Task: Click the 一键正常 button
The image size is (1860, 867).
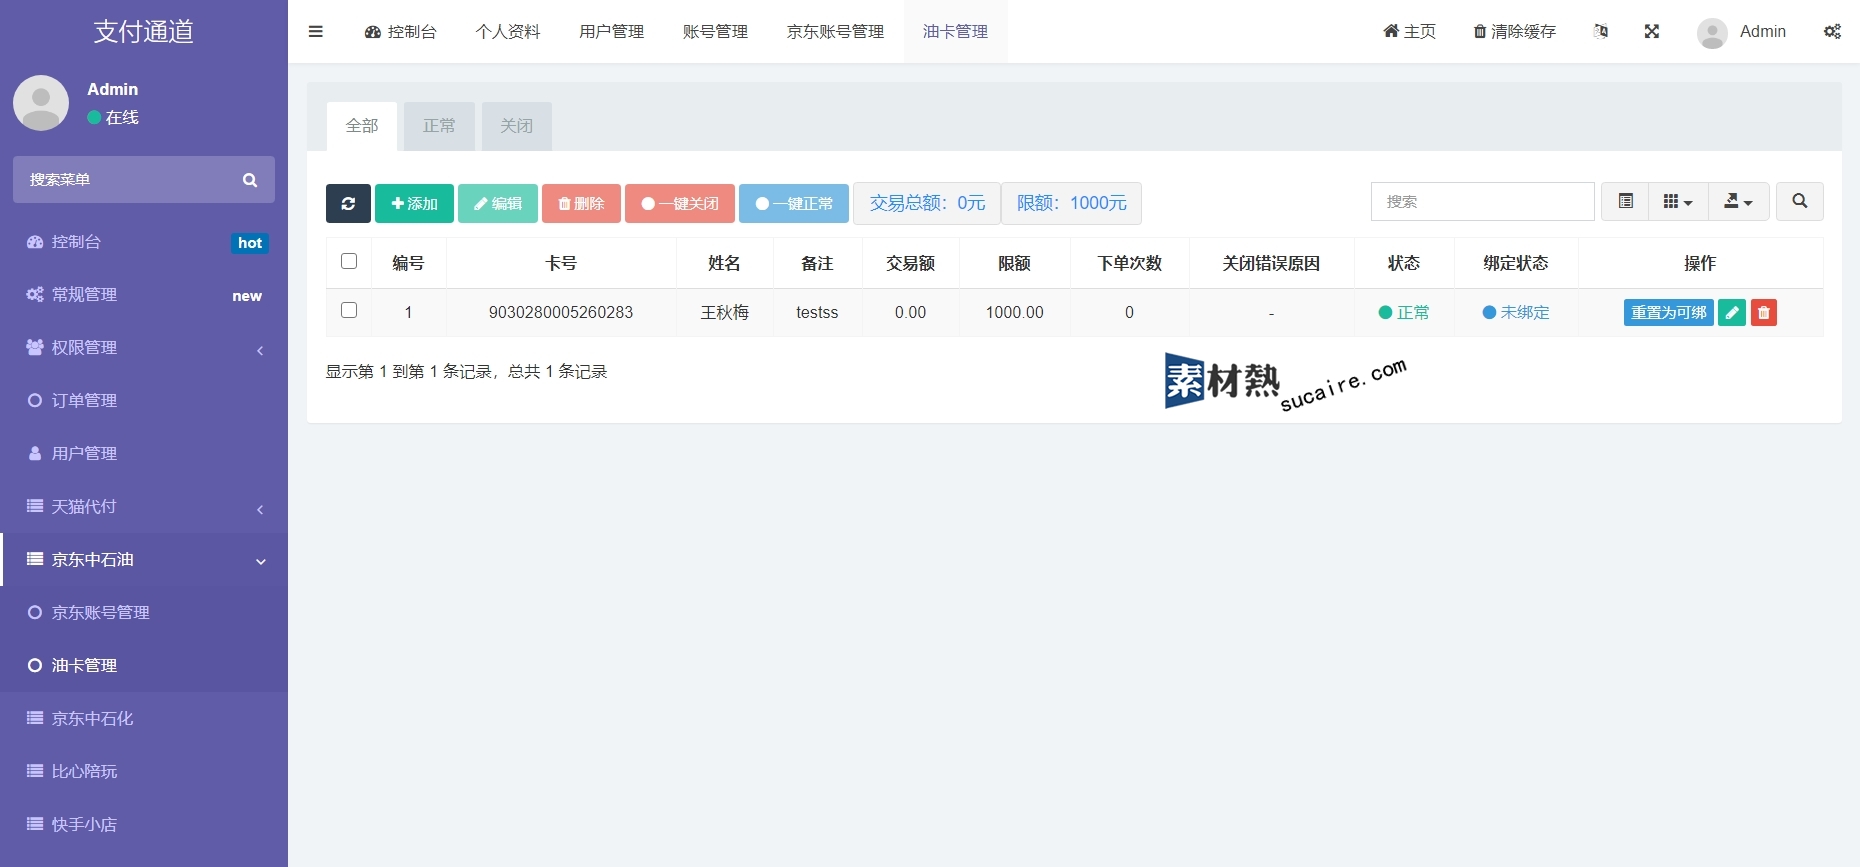Action: point(794,203)
